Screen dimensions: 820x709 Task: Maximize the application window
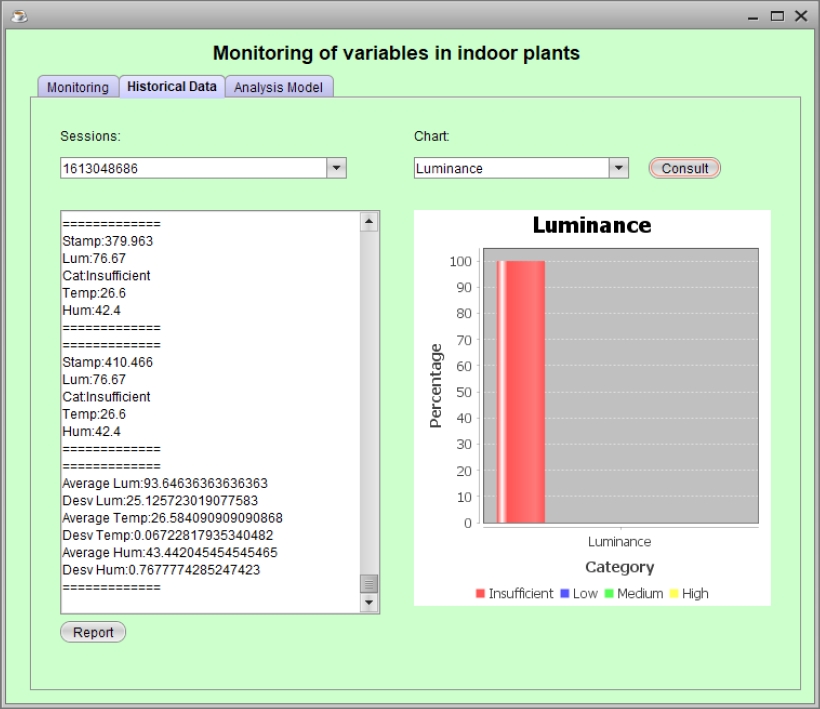(x=777, y=16)
